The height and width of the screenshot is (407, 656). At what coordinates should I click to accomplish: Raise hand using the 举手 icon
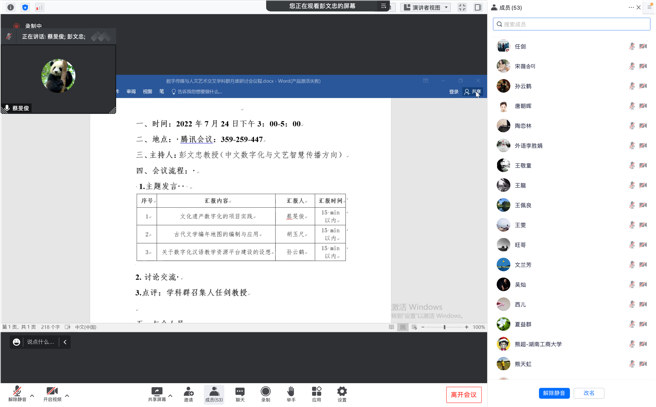tap(291, 392)
